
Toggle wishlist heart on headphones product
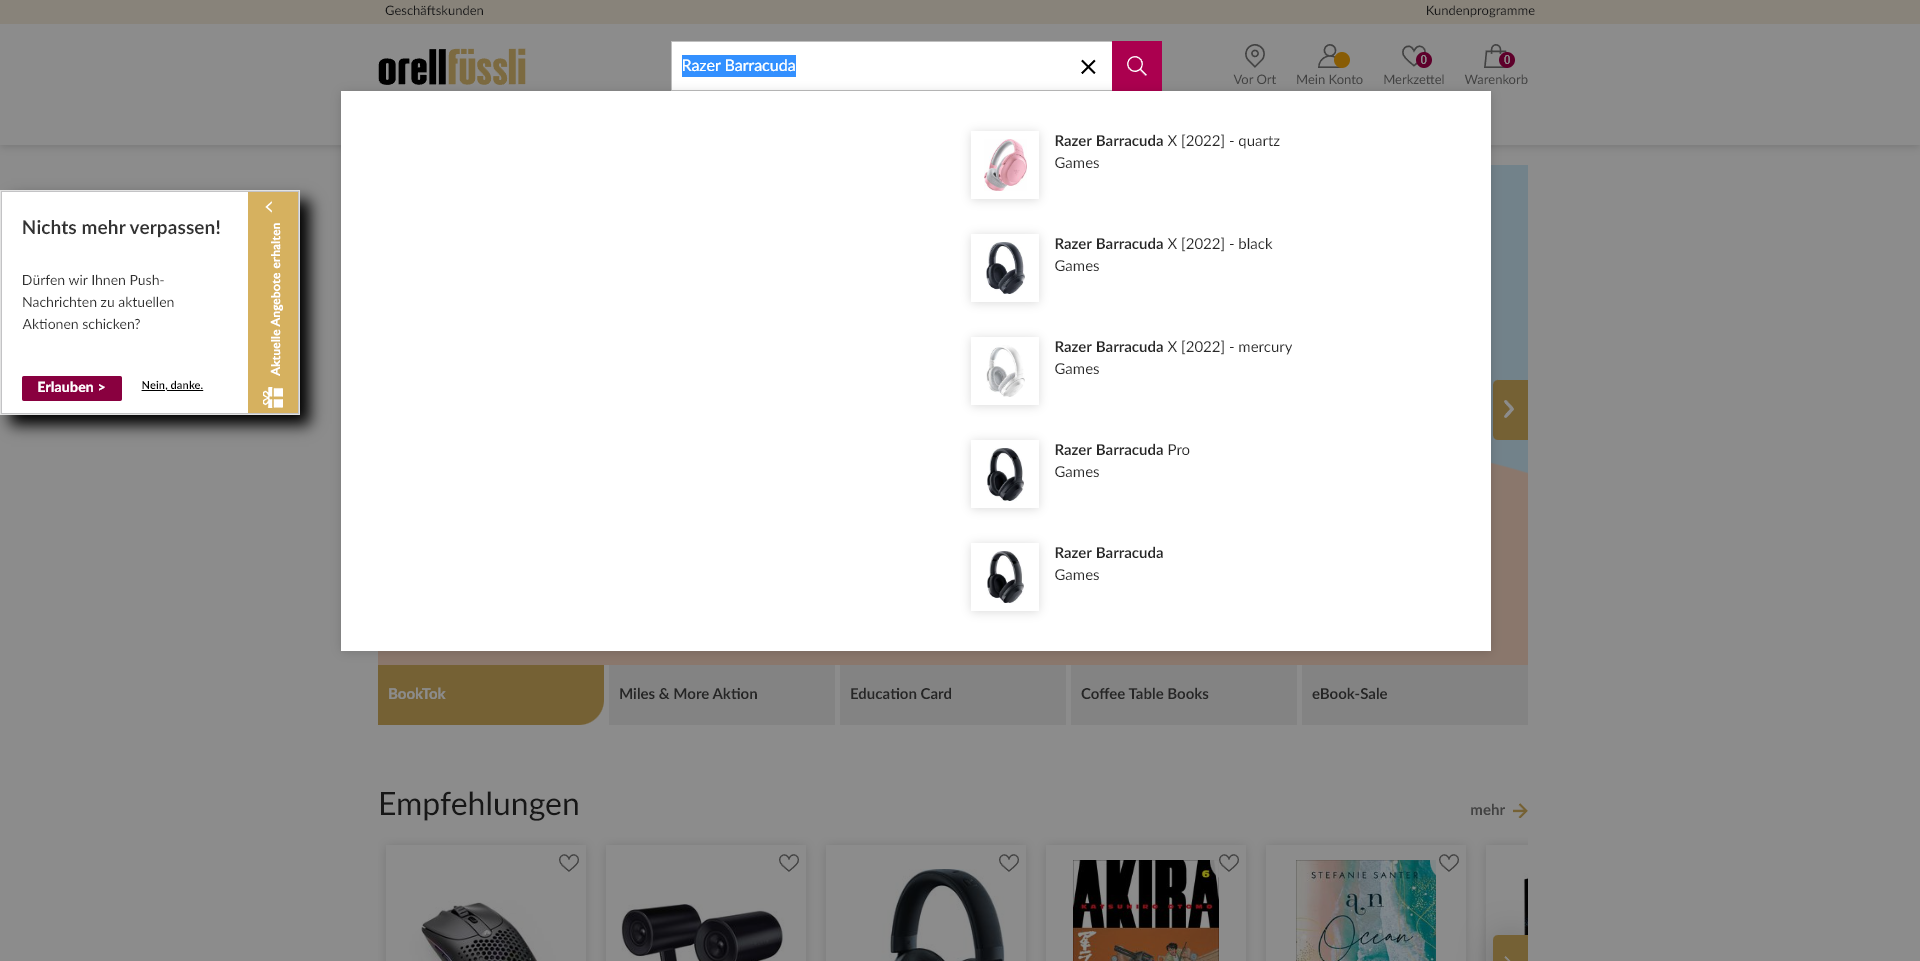pyautogui.click(x=1009, y=863)
